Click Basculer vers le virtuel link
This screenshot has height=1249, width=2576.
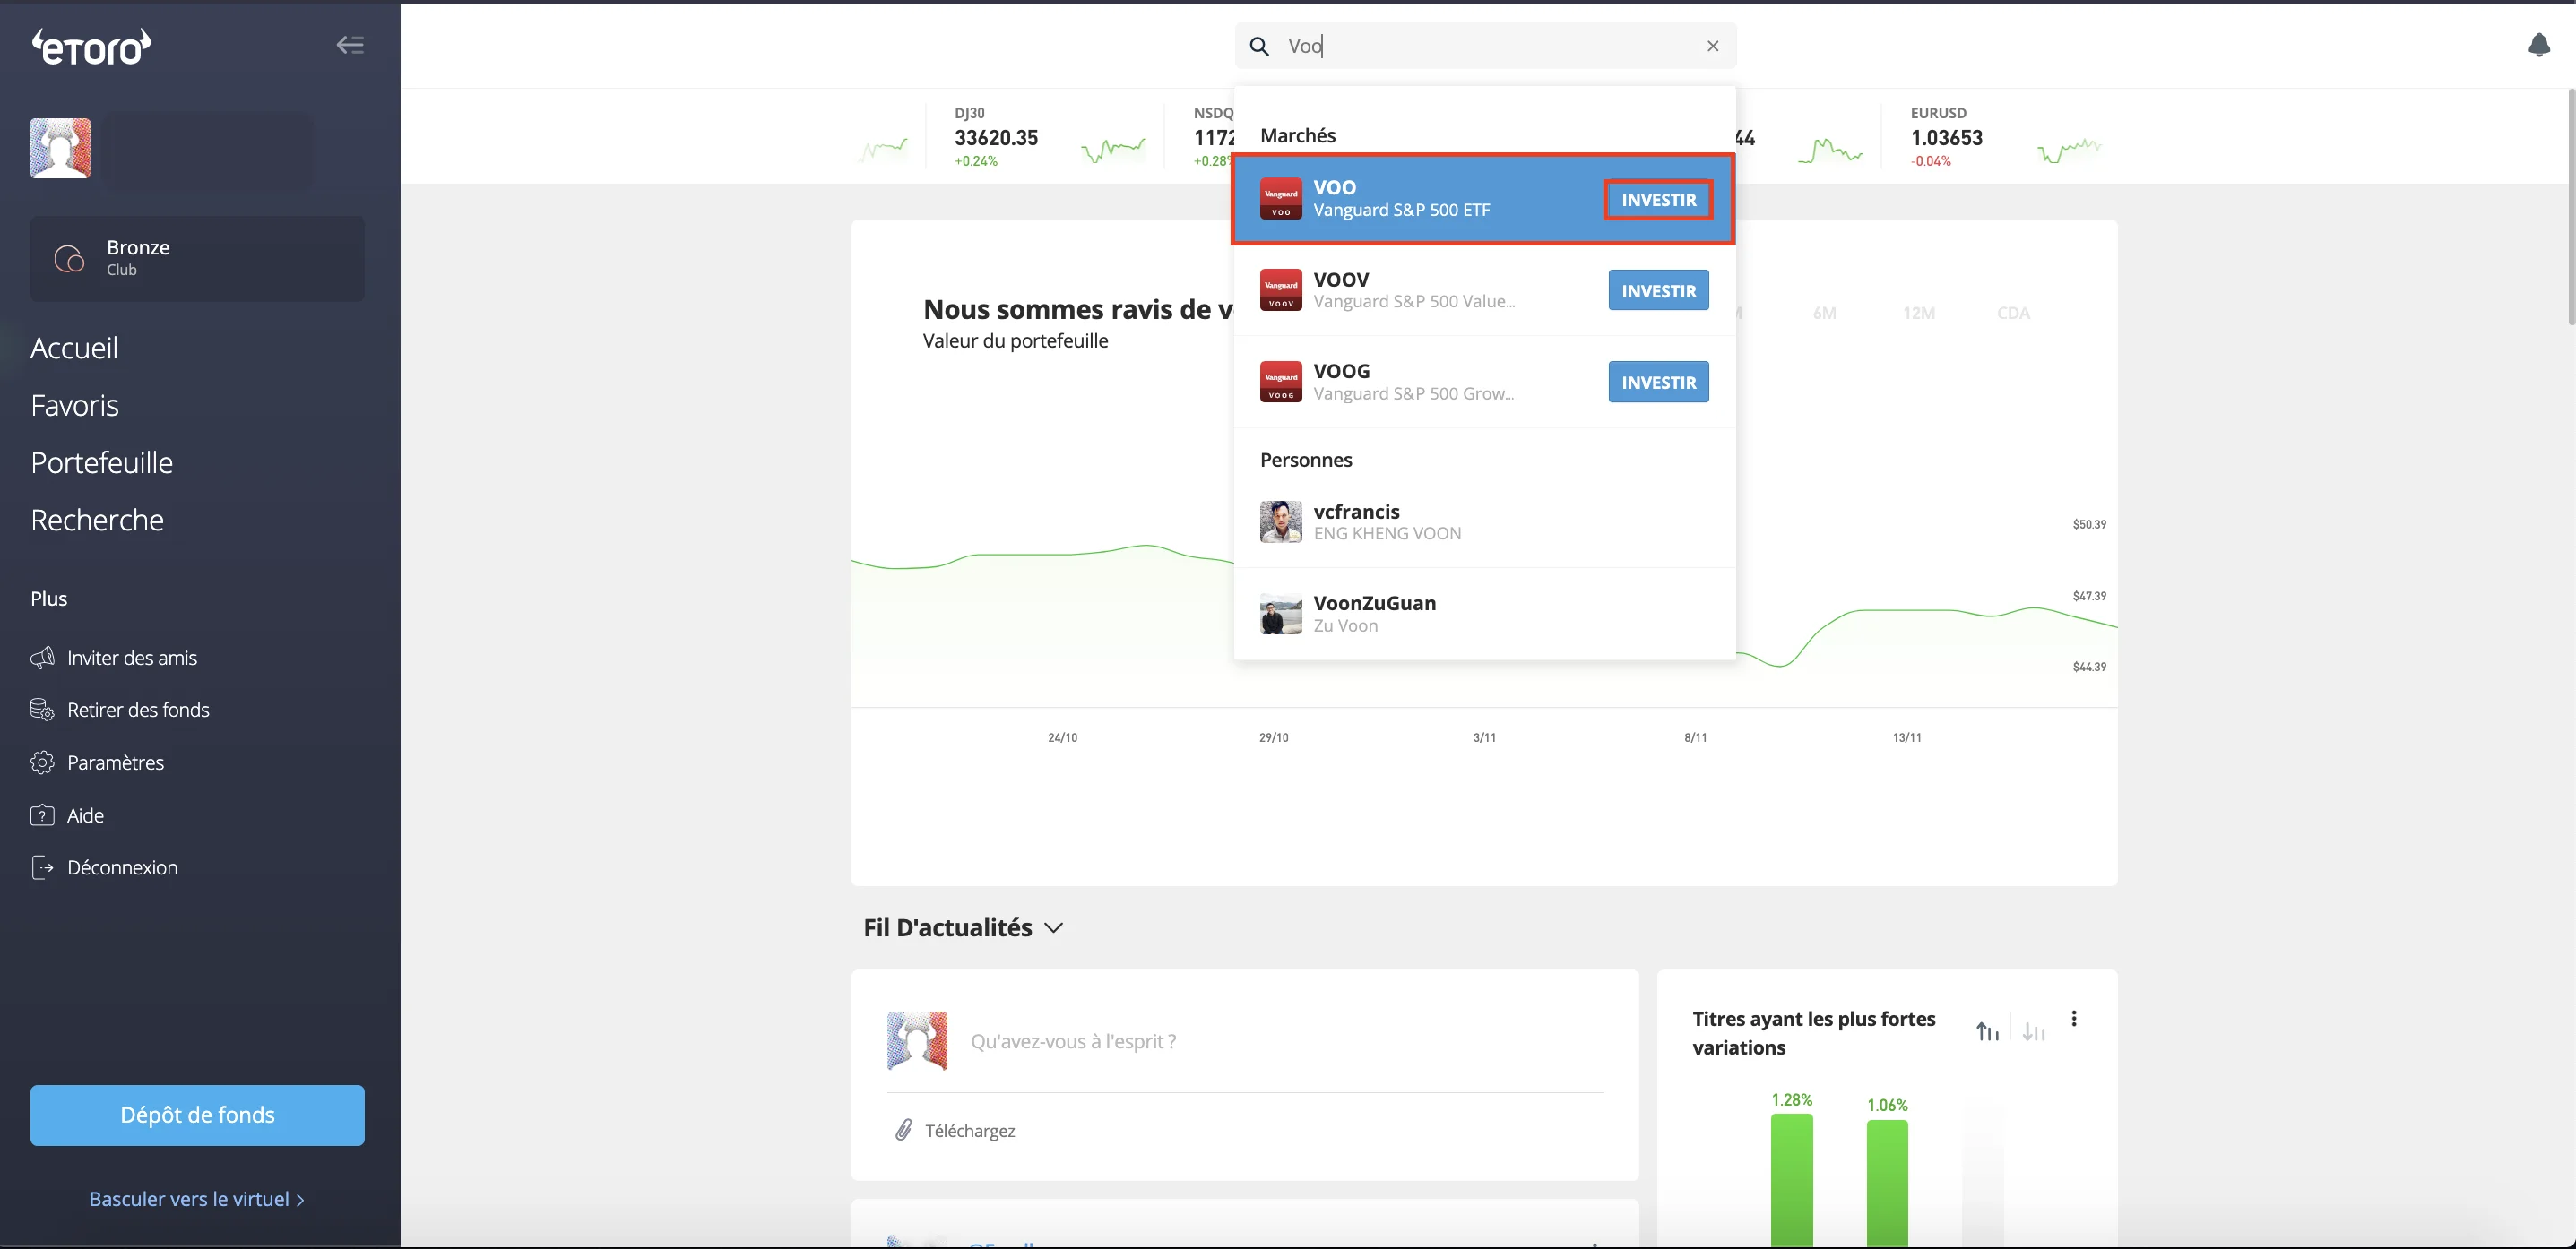tap(196, 1198)
